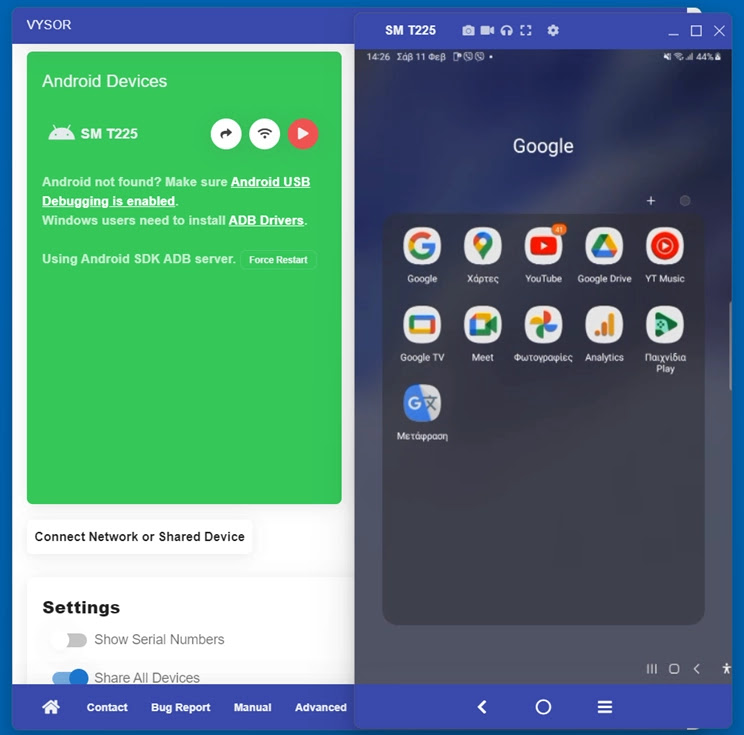This screenshot has height=735, width=744.
Task: Click the wireless connect button for SM T225
Action: coord(265,134)
